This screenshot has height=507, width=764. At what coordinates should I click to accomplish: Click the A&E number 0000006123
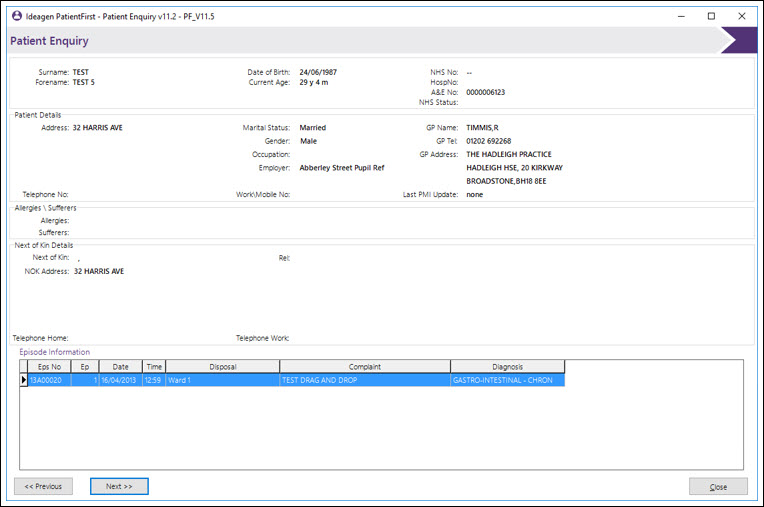485,92
